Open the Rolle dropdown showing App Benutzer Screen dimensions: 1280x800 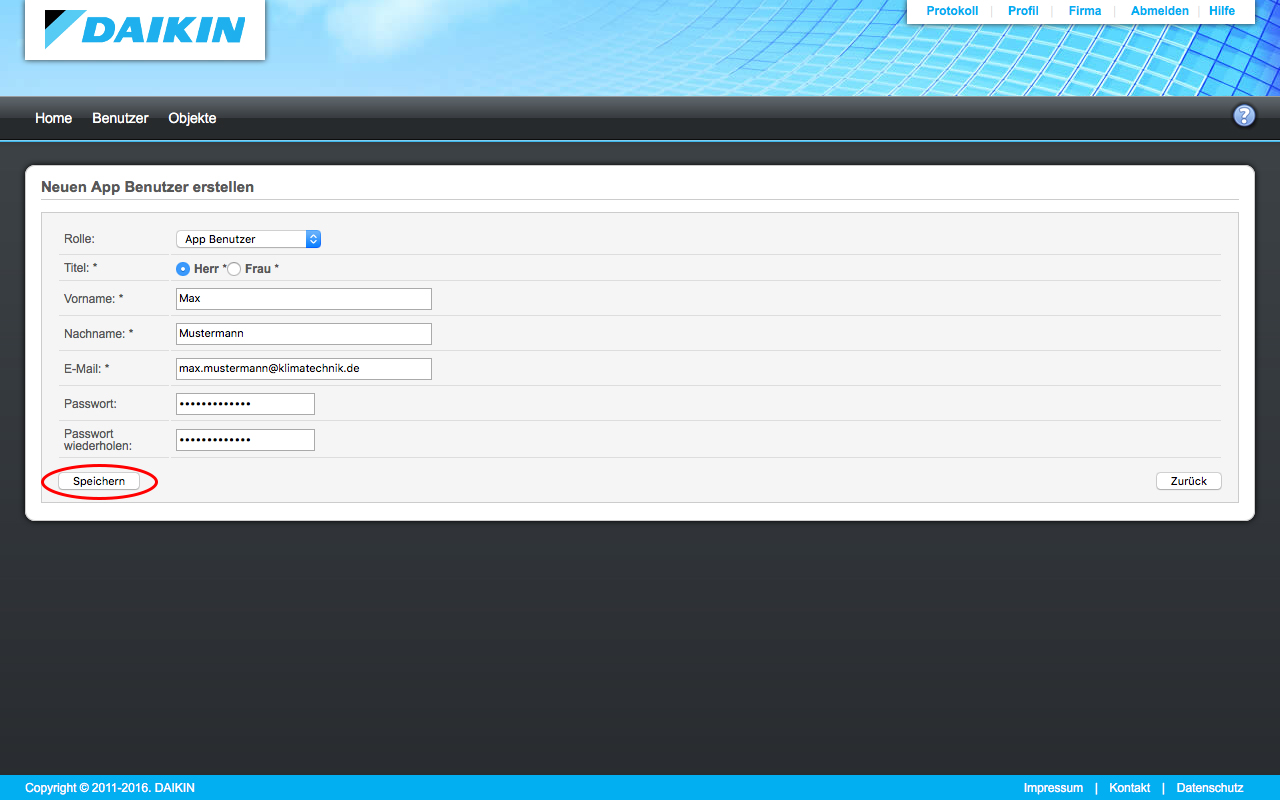248,239
